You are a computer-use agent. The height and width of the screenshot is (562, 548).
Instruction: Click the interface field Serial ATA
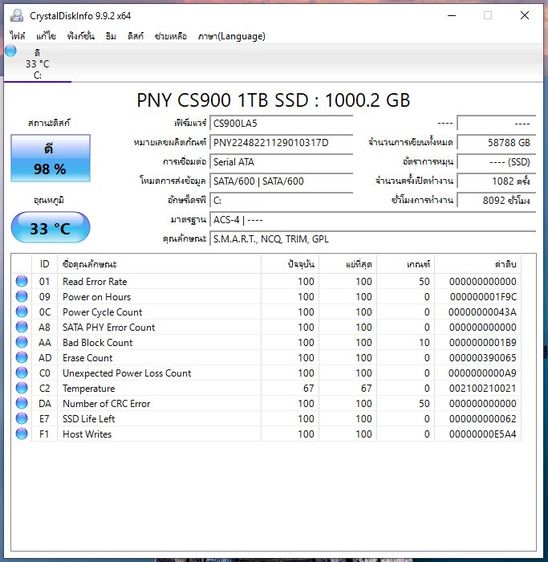281,162
